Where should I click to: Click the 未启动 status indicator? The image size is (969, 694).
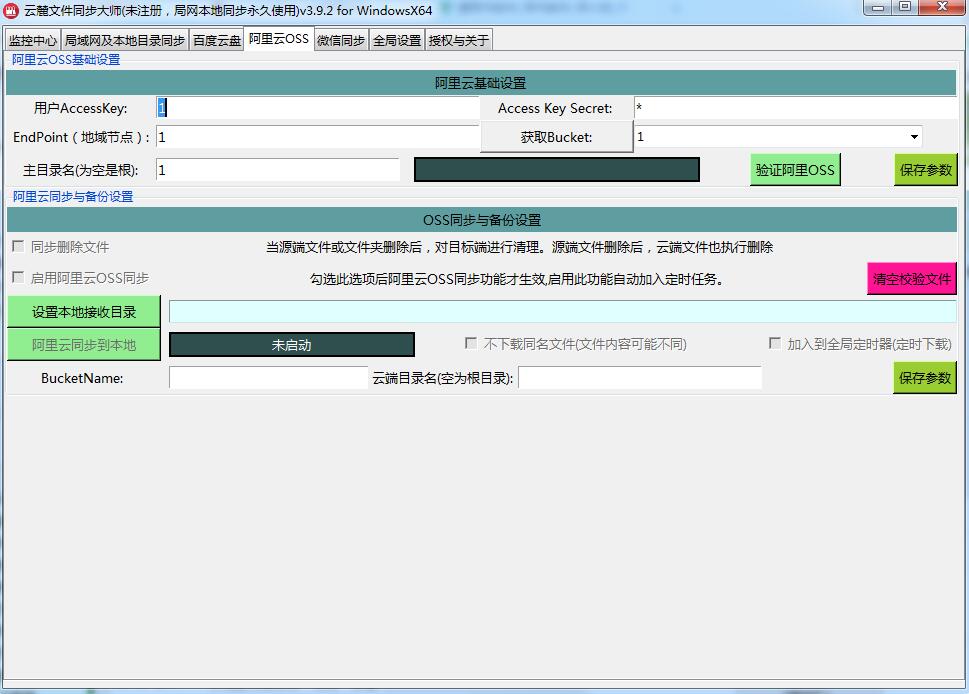tap(292, 345)
